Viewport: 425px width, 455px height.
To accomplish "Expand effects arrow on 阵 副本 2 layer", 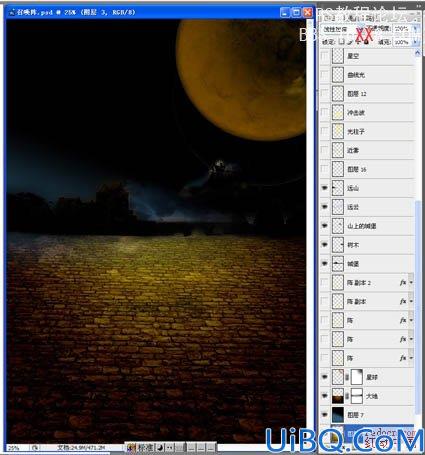I will (411, 283).
